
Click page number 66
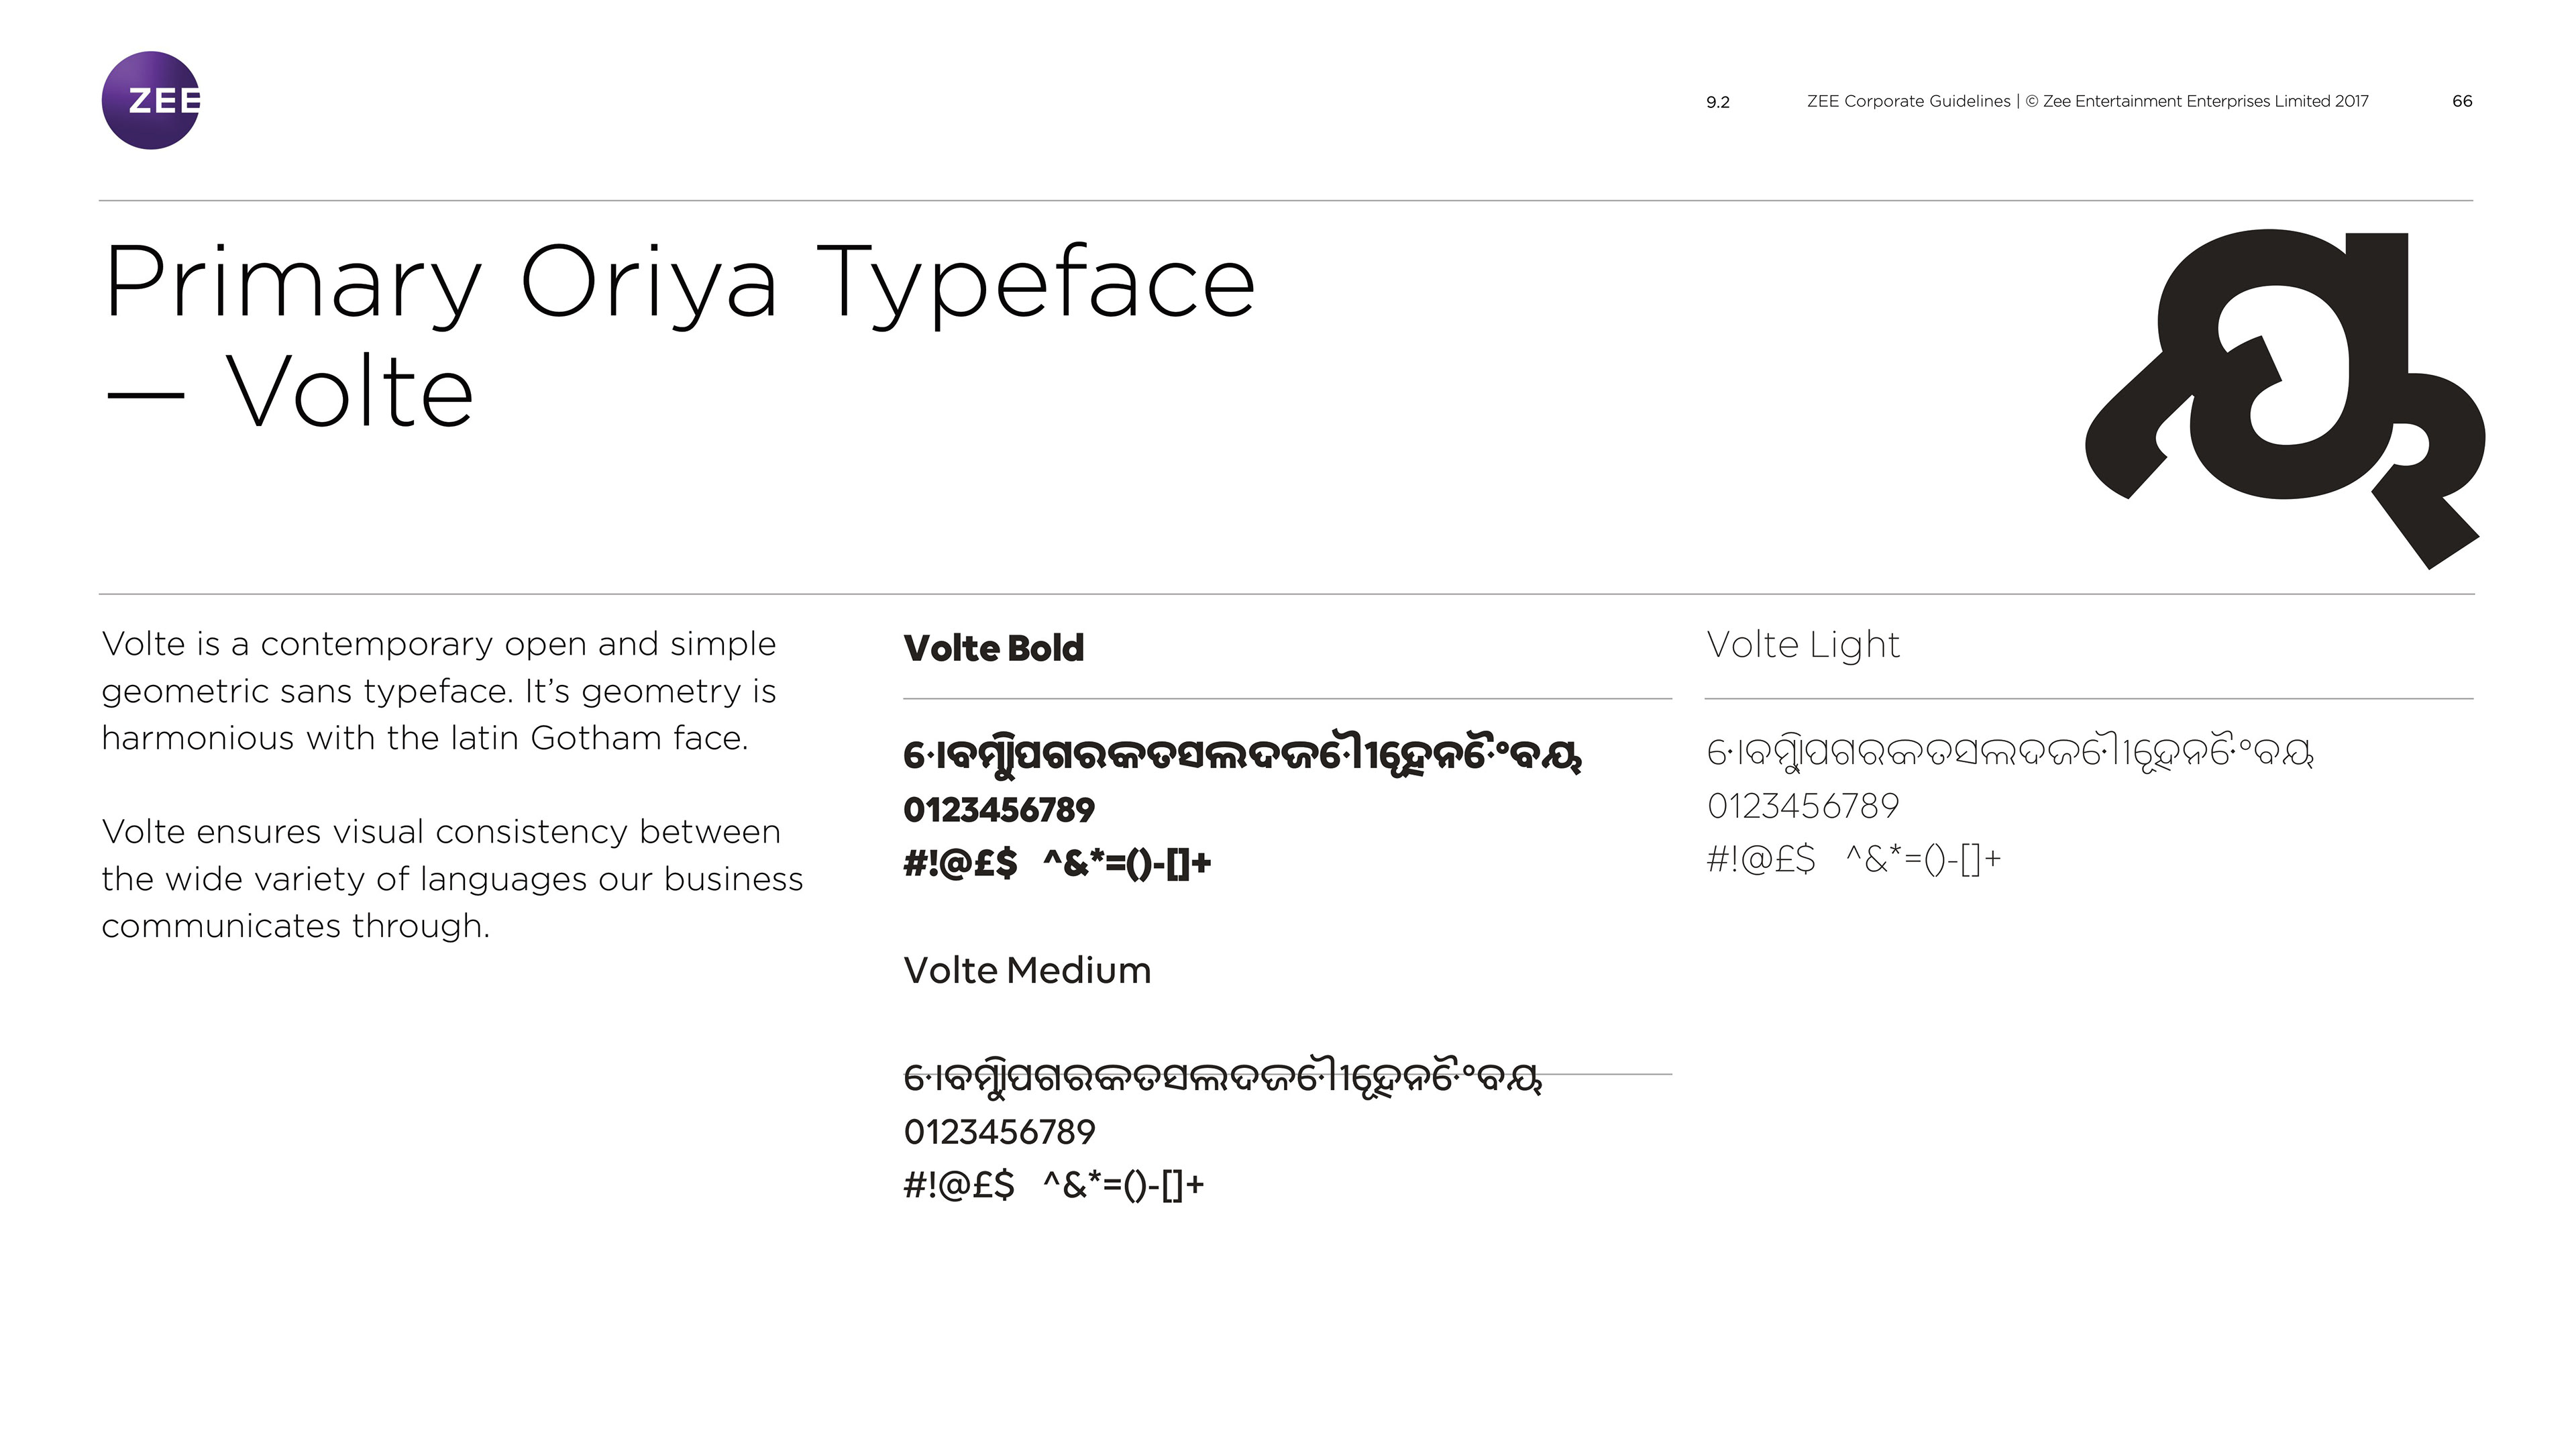click(x=2462, y=101)
